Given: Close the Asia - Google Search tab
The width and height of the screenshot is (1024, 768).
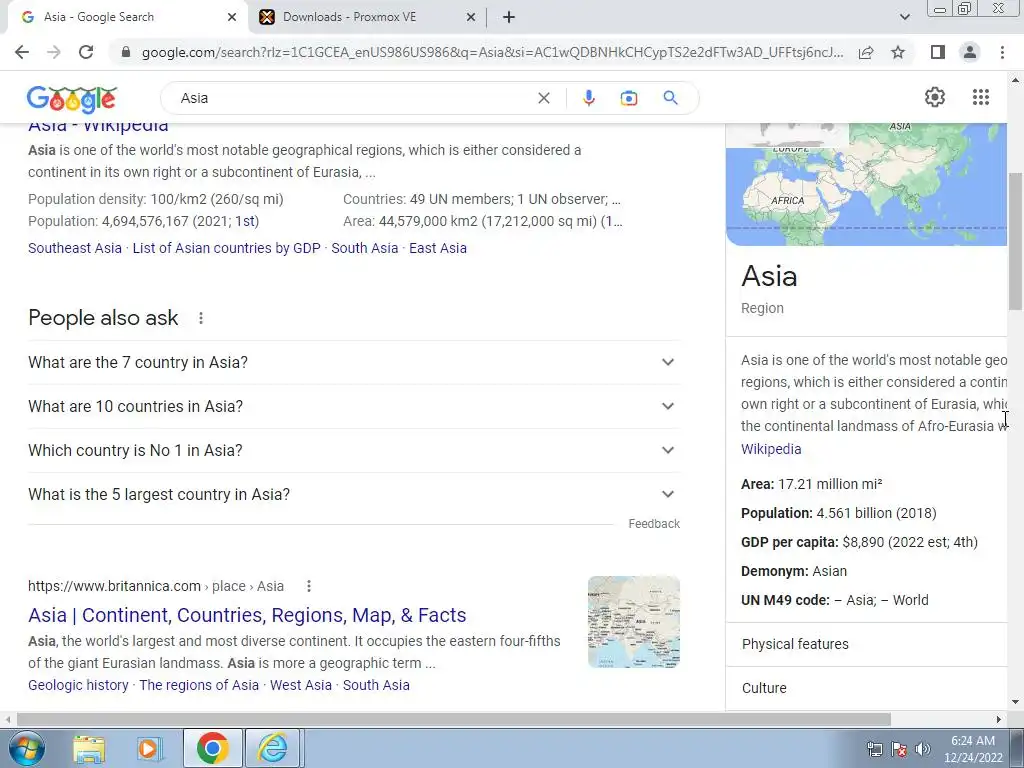Looking at the screenshot, I should coord(232,17).
